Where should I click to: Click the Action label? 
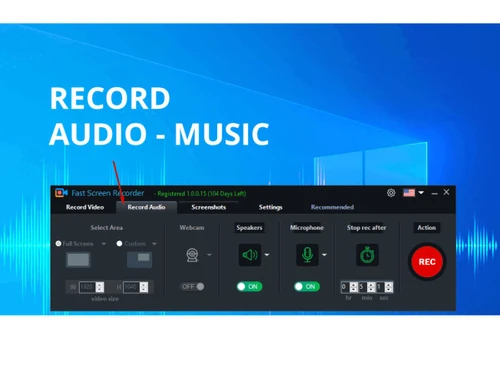(427, 228)
